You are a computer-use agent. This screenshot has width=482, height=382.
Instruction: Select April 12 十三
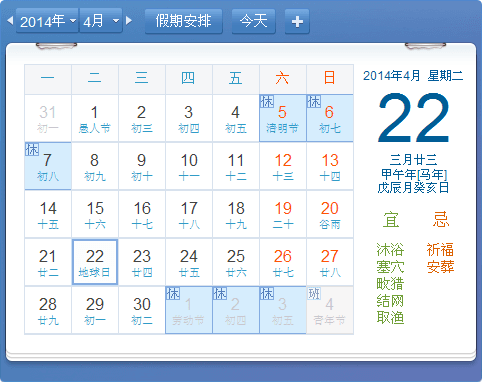[283, 166]
